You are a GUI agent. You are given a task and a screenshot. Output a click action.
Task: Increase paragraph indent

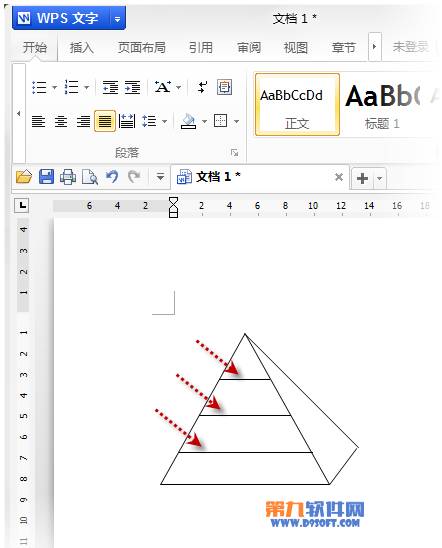click(x=133, y=87)
